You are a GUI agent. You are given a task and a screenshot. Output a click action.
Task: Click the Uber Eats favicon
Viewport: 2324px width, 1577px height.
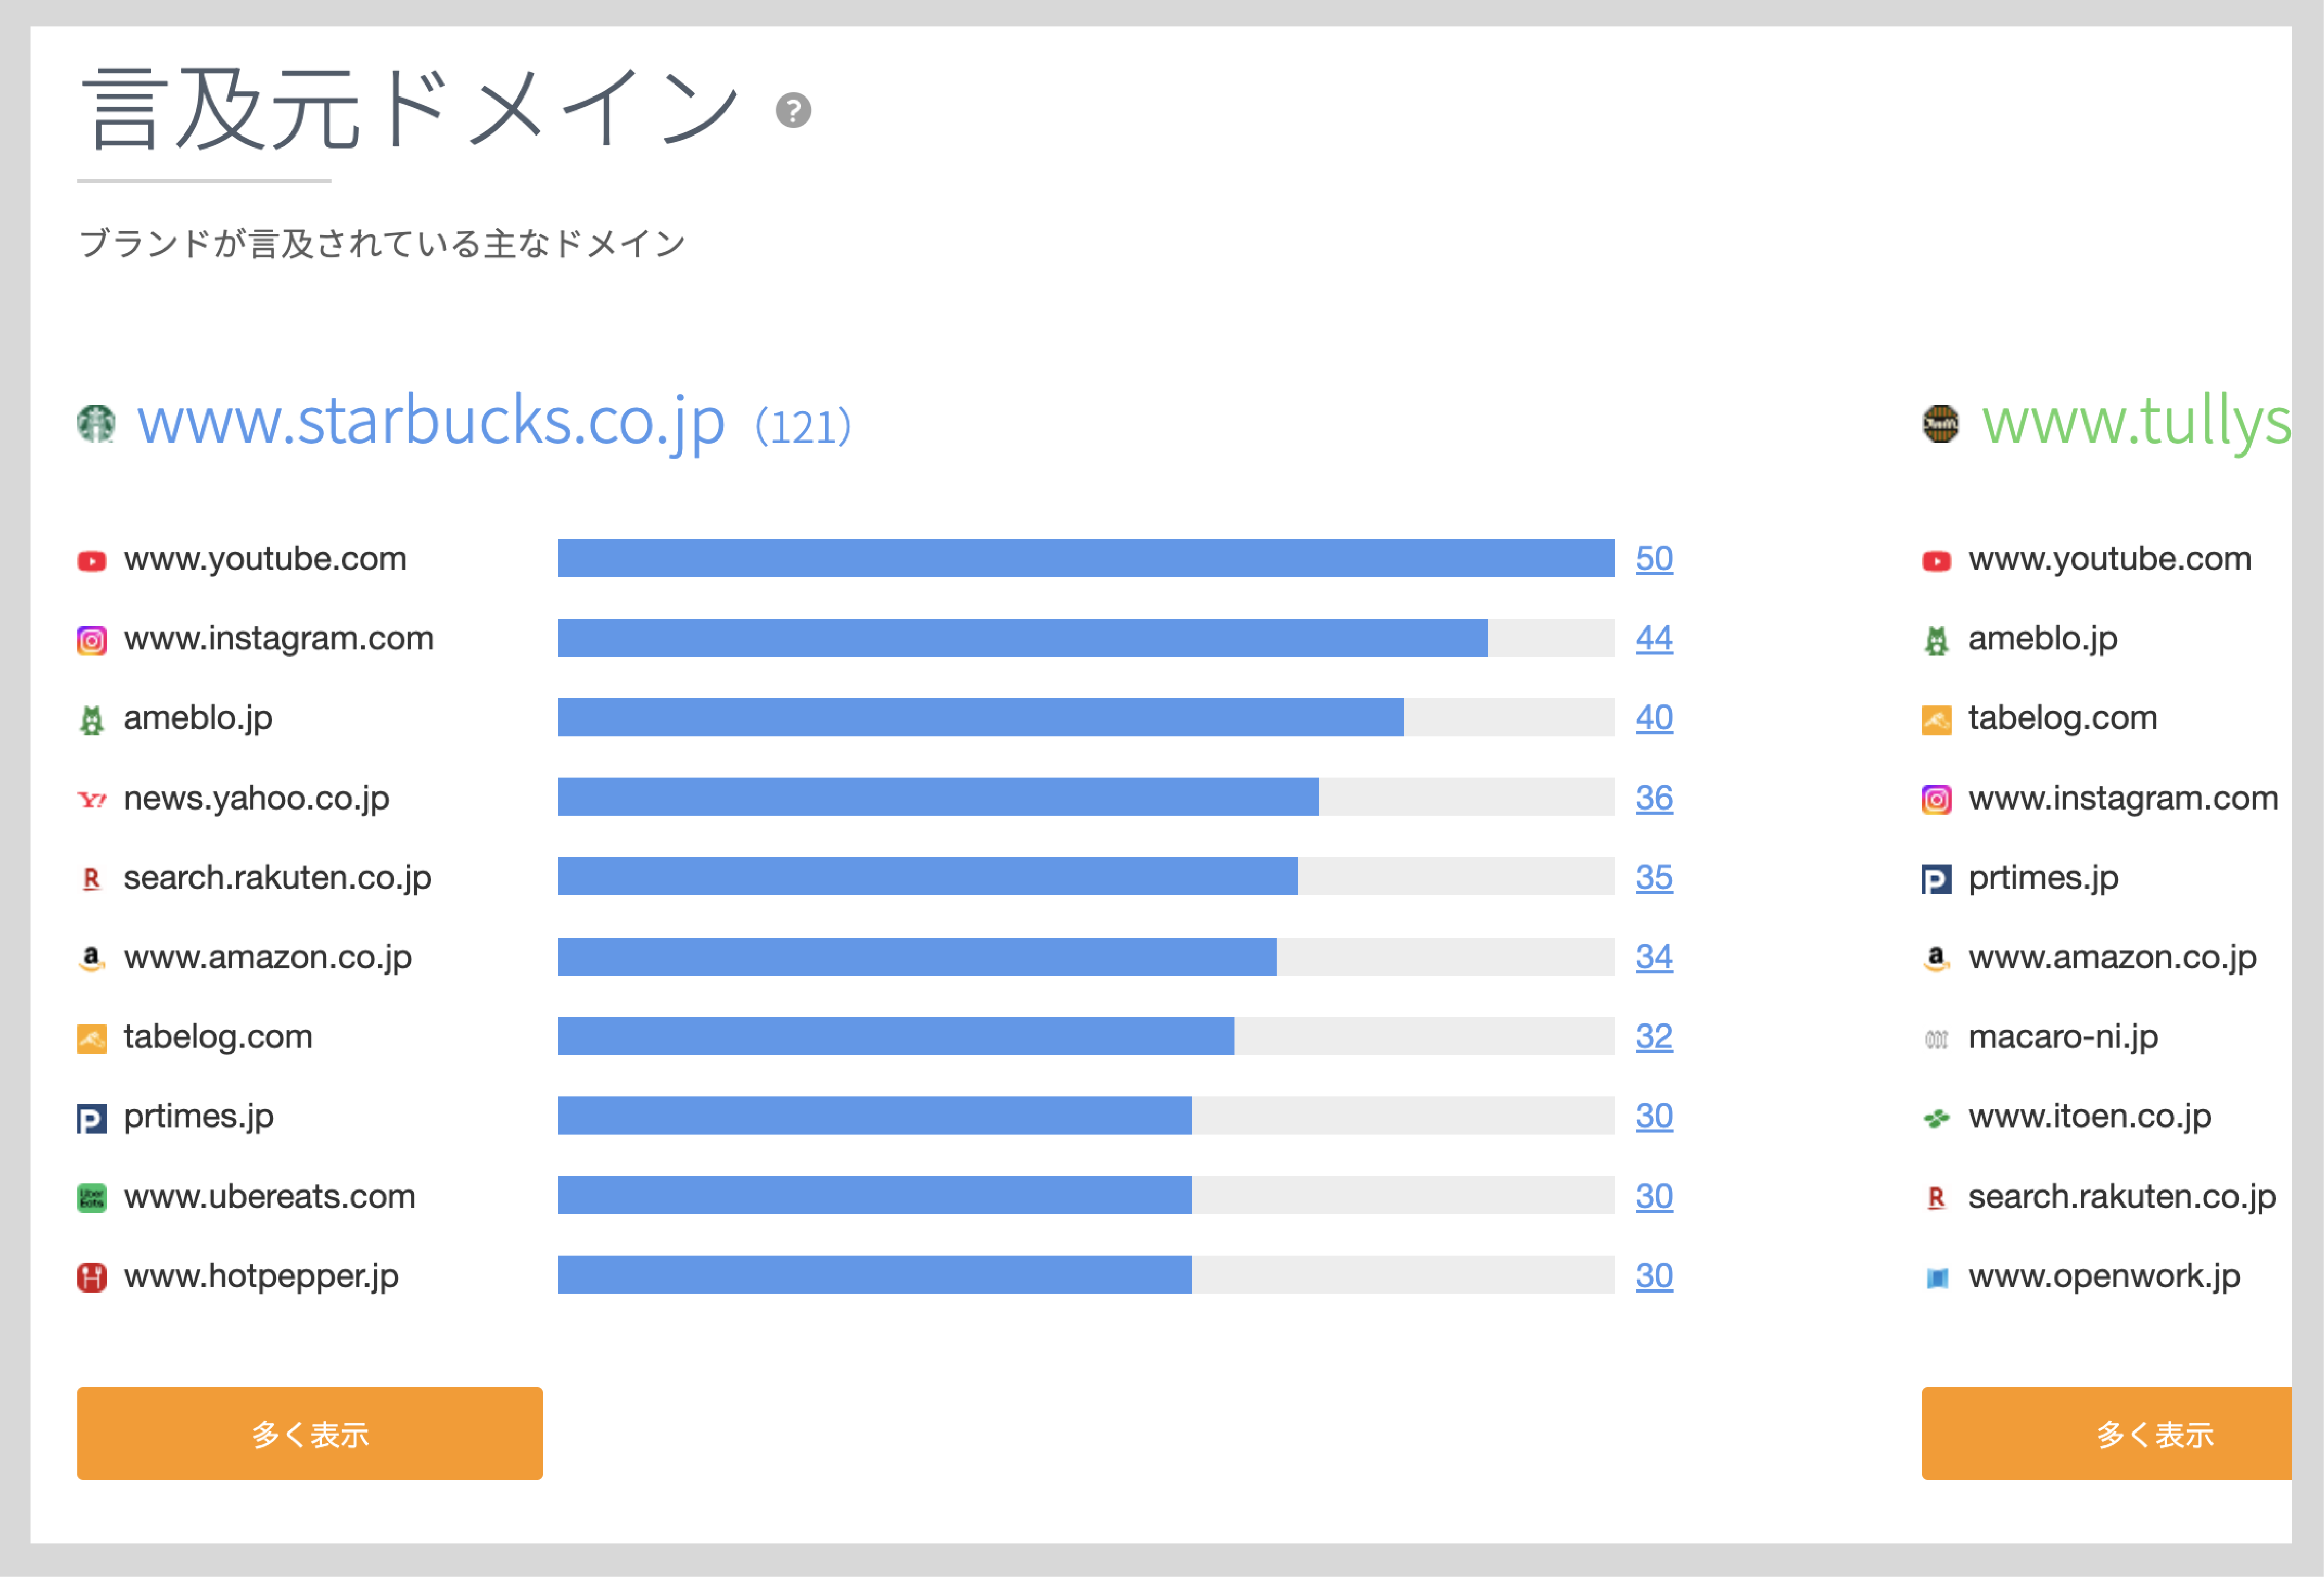tap(92, 1197)
